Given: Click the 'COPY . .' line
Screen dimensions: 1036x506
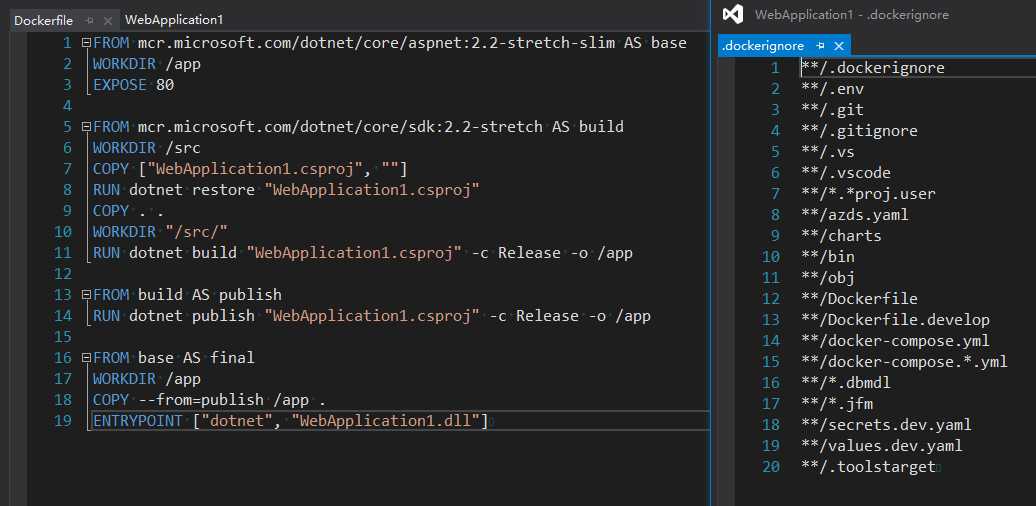Looking at the screenshot, I should pos(129,211).
